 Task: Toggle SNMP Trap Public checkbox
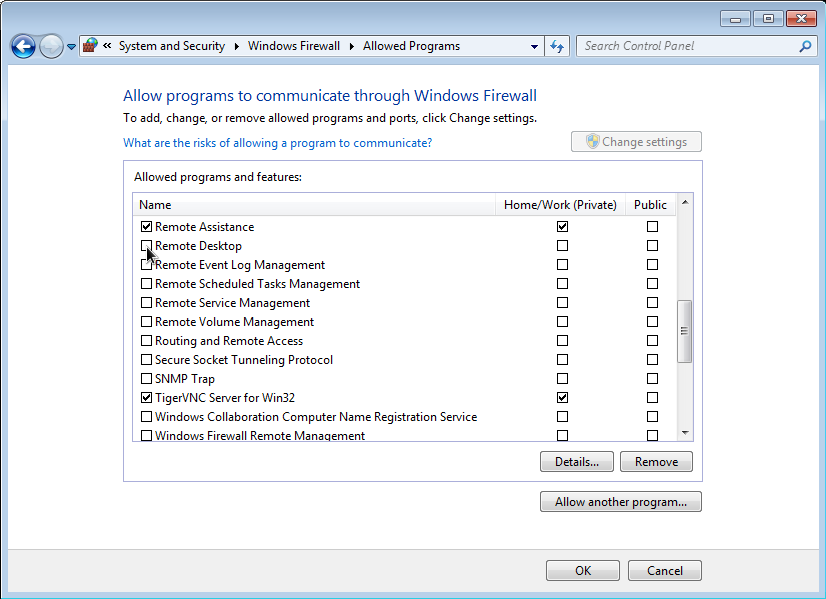(653, 378)
